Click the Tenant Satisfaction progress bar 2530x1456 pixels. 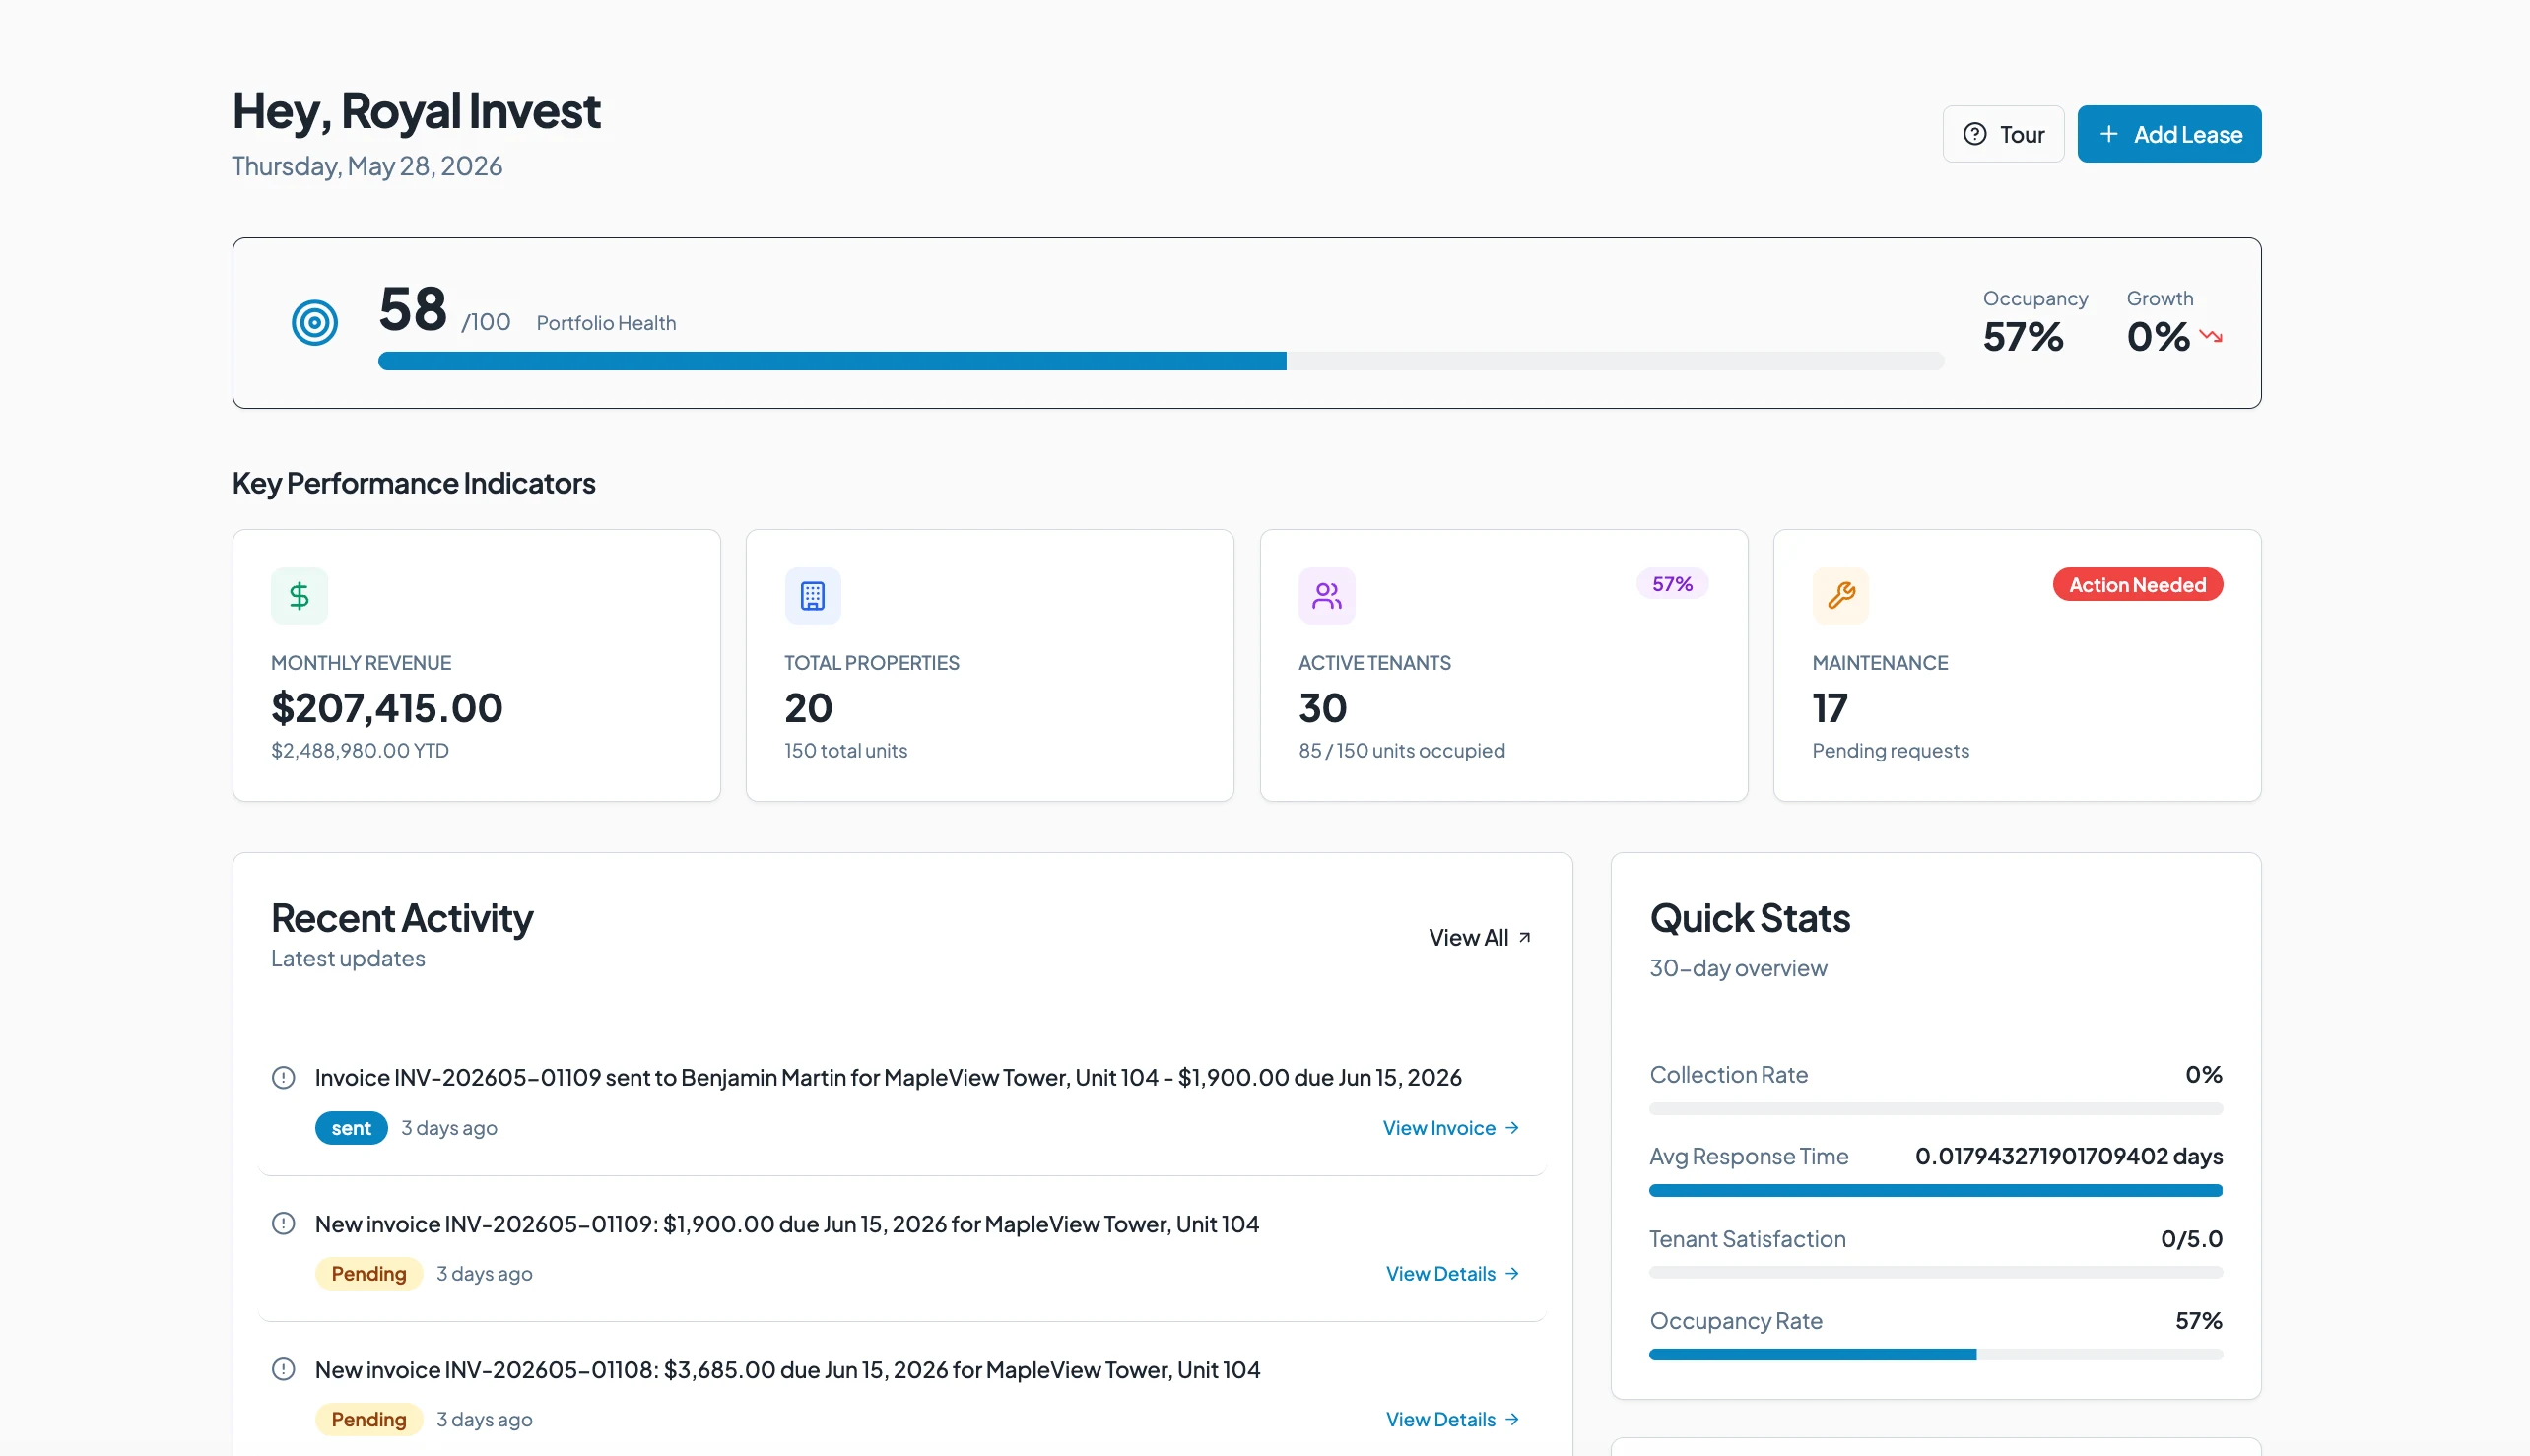pyautogui.click(x=1935, y=1272)
